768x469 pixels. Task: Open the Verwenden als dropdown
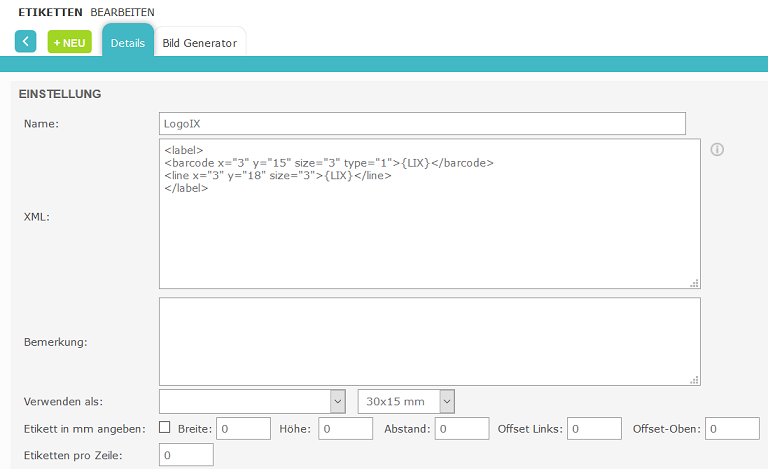252,401
